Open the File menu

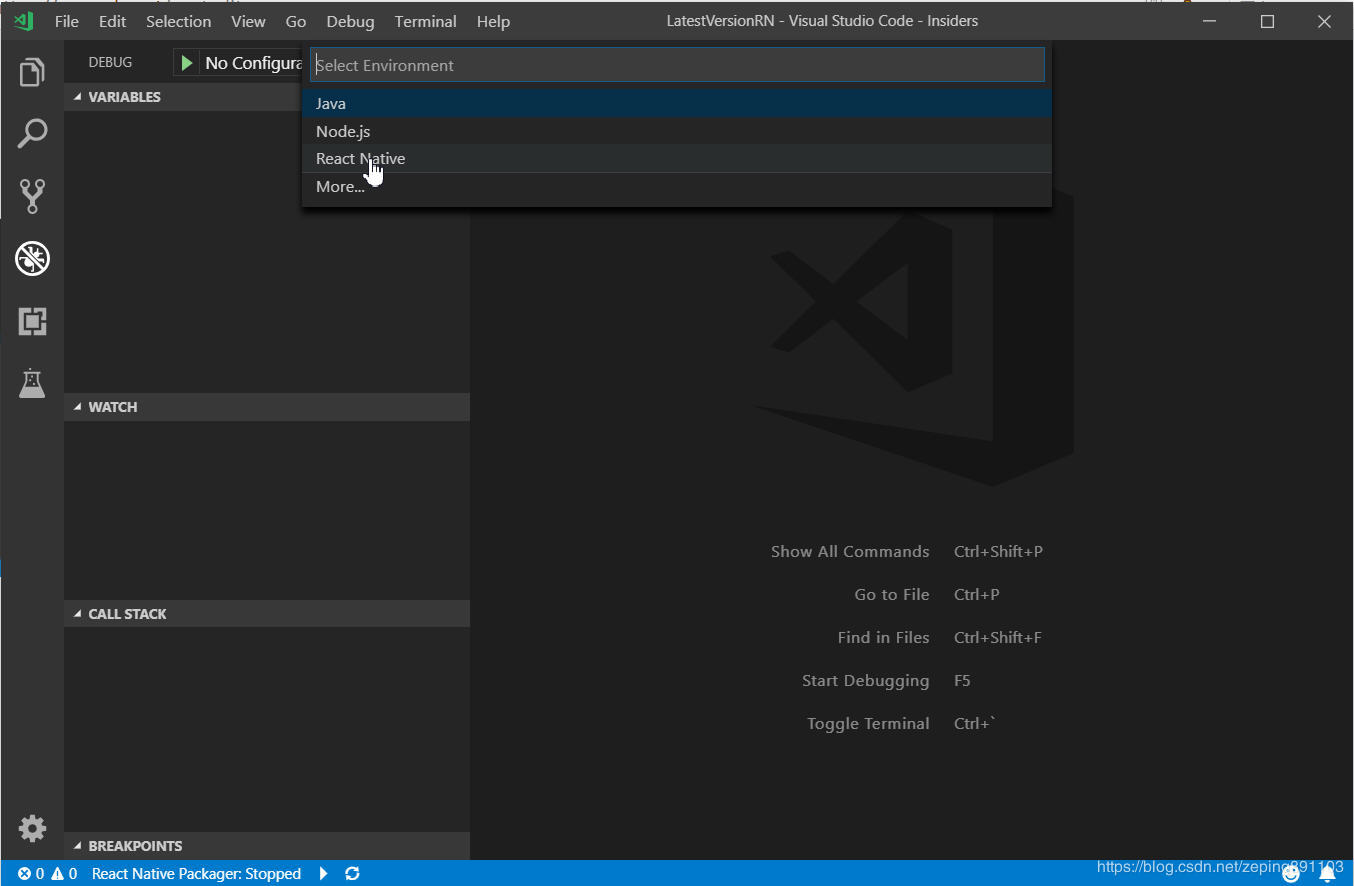click(66, 21)
